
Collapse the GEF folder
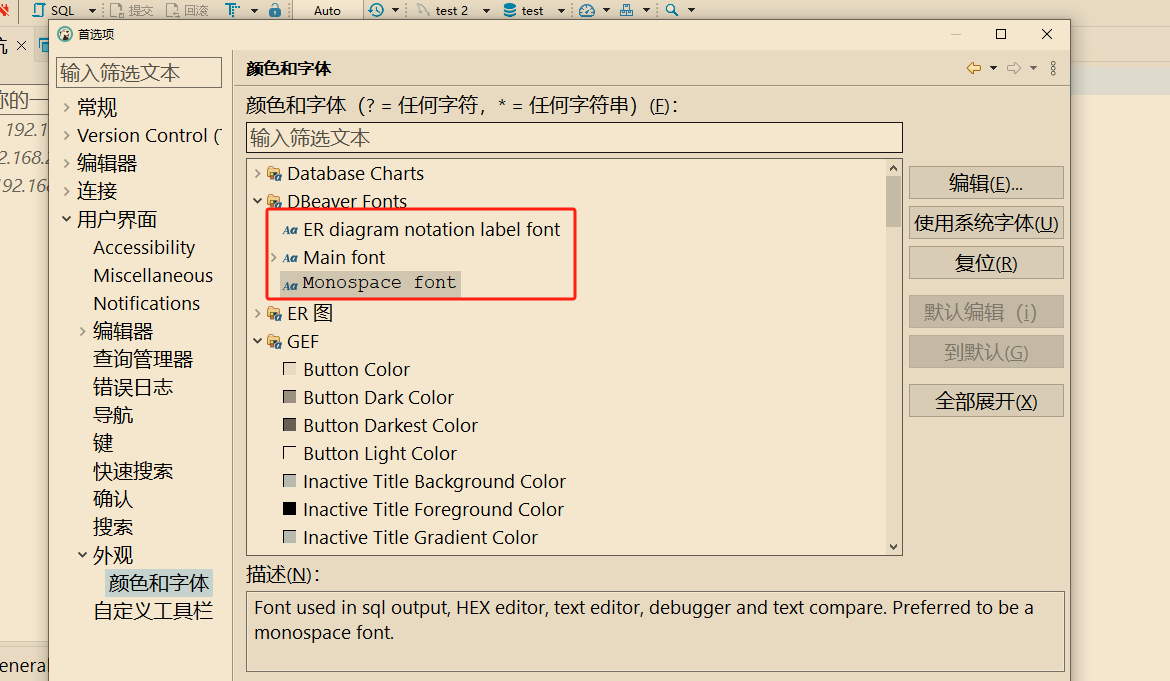257,342
